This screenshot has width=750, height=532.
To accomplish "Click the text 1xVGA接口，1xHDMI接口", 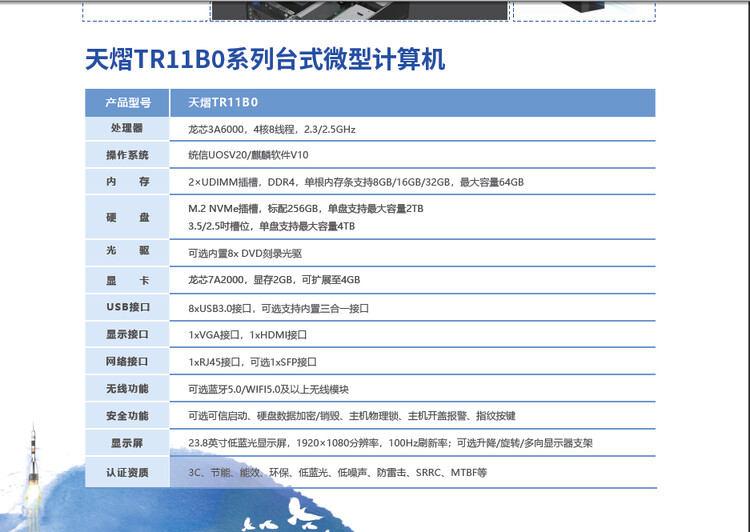I will (x=247, y=335).
